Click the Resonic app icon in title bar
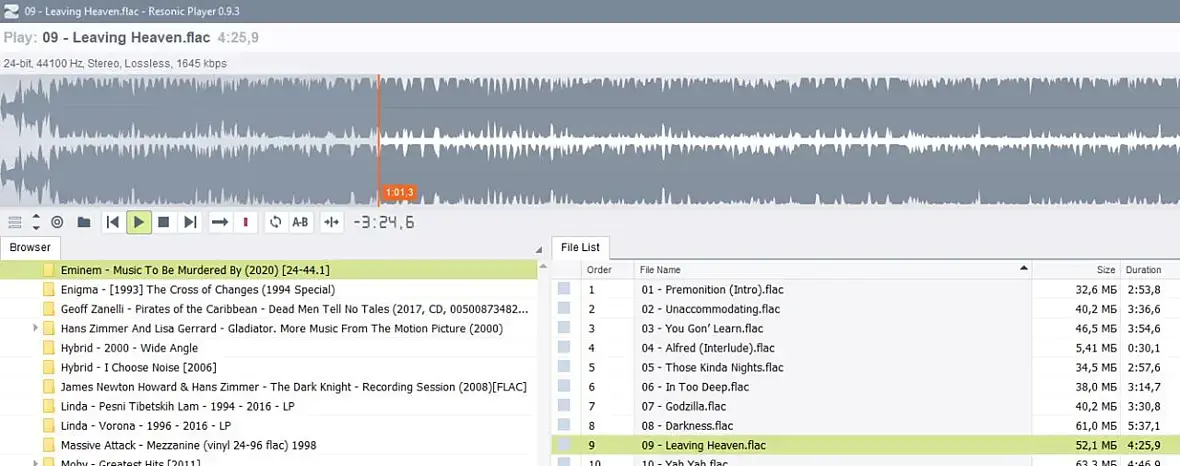 (11, 11)
